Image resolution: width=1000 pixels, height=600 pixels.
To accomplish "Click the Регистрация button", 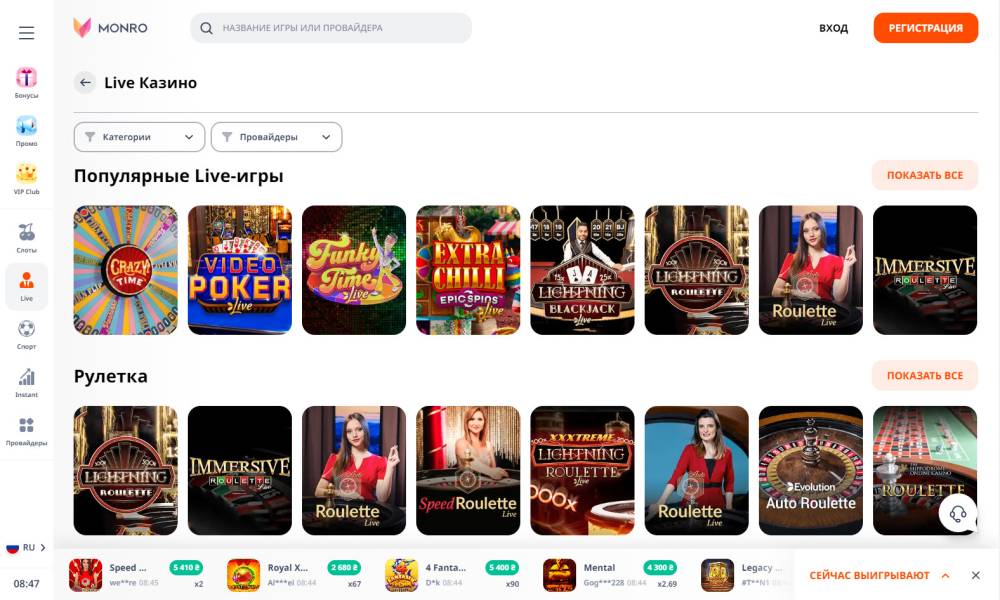I will click(x=925, y=28).
